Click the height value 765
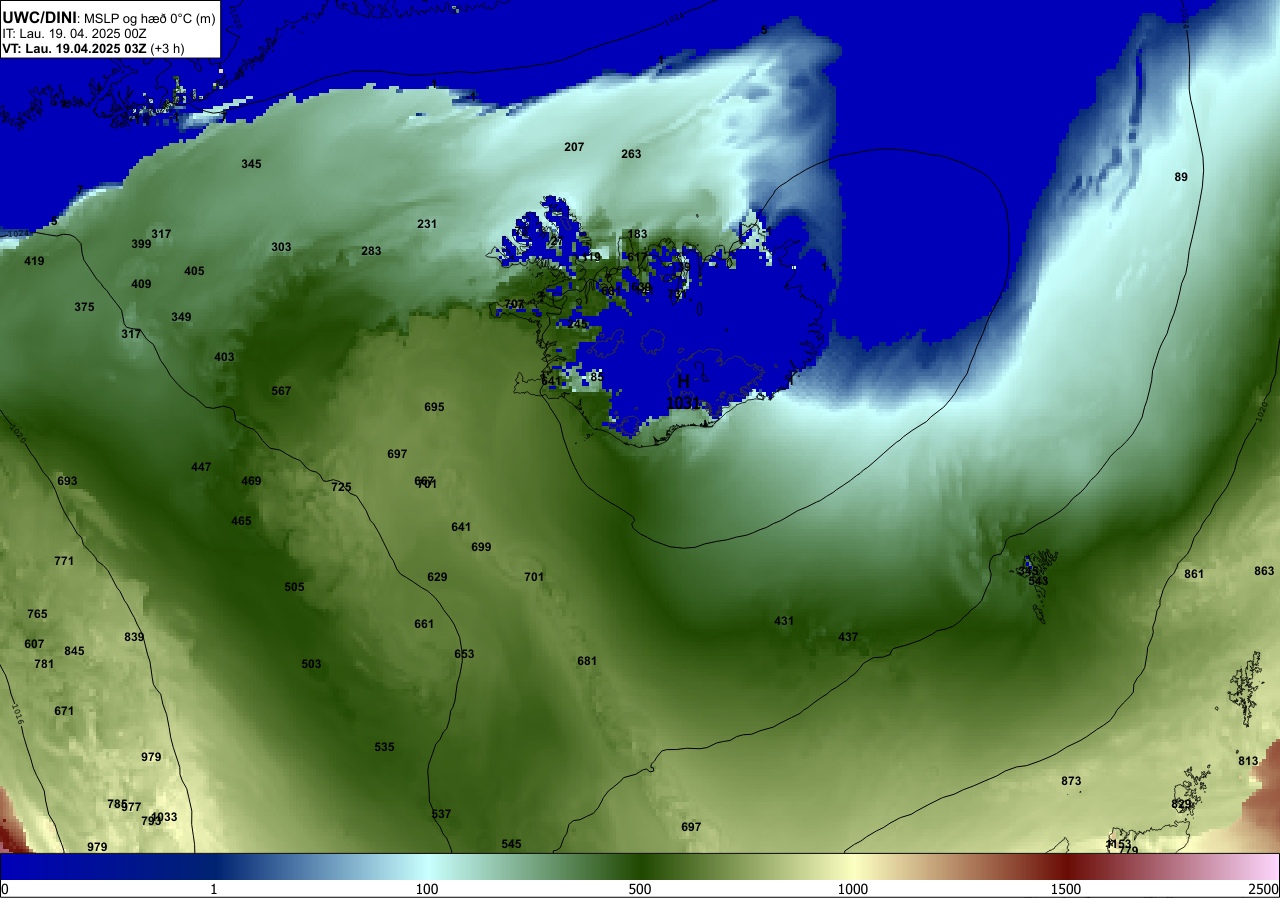This screenshot has height=898, width=1280. point(37,614)
